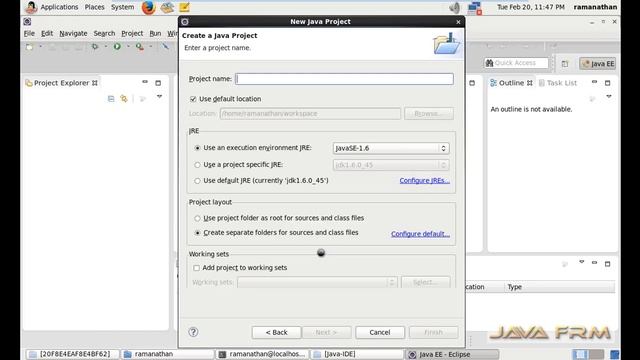Minimize the Project Explorer view
The image size is (640, 360).
coord(145,82)
